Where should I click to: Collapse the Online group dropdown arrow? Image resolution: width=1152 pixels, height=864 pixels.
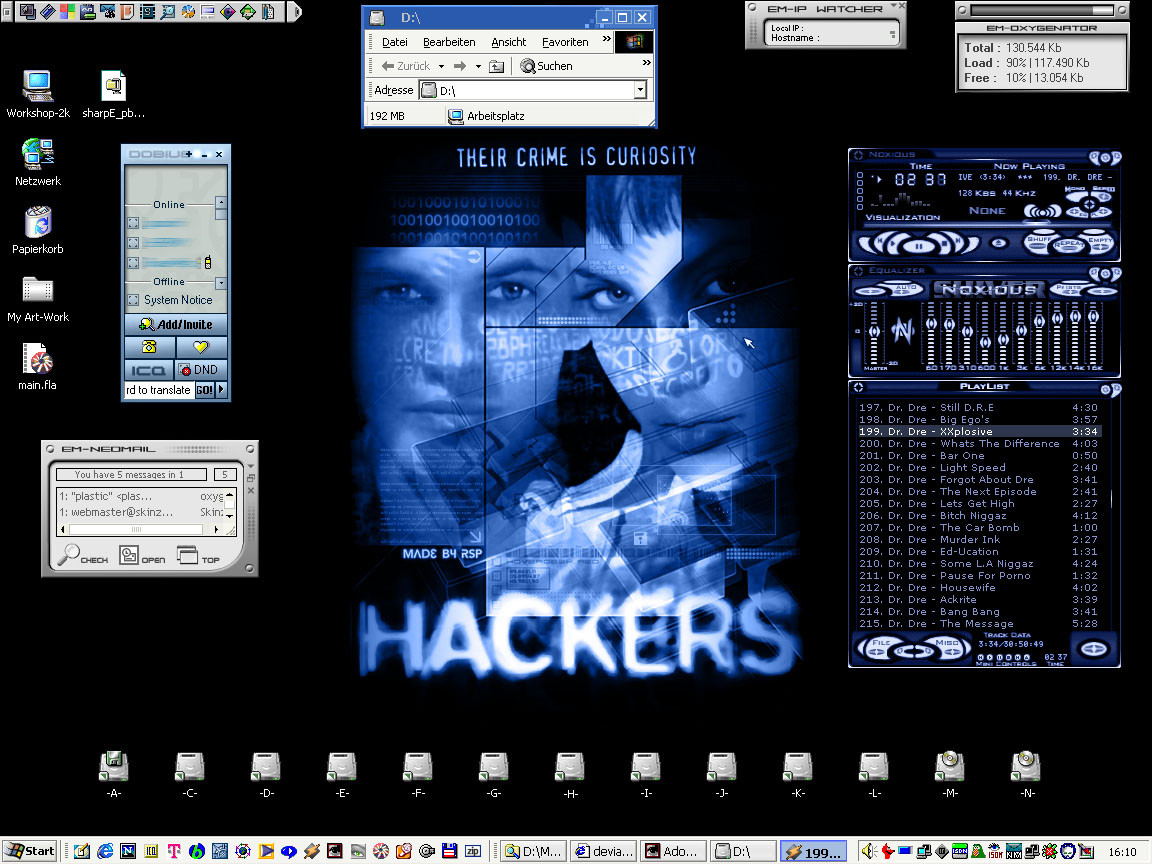pos(220,202)
